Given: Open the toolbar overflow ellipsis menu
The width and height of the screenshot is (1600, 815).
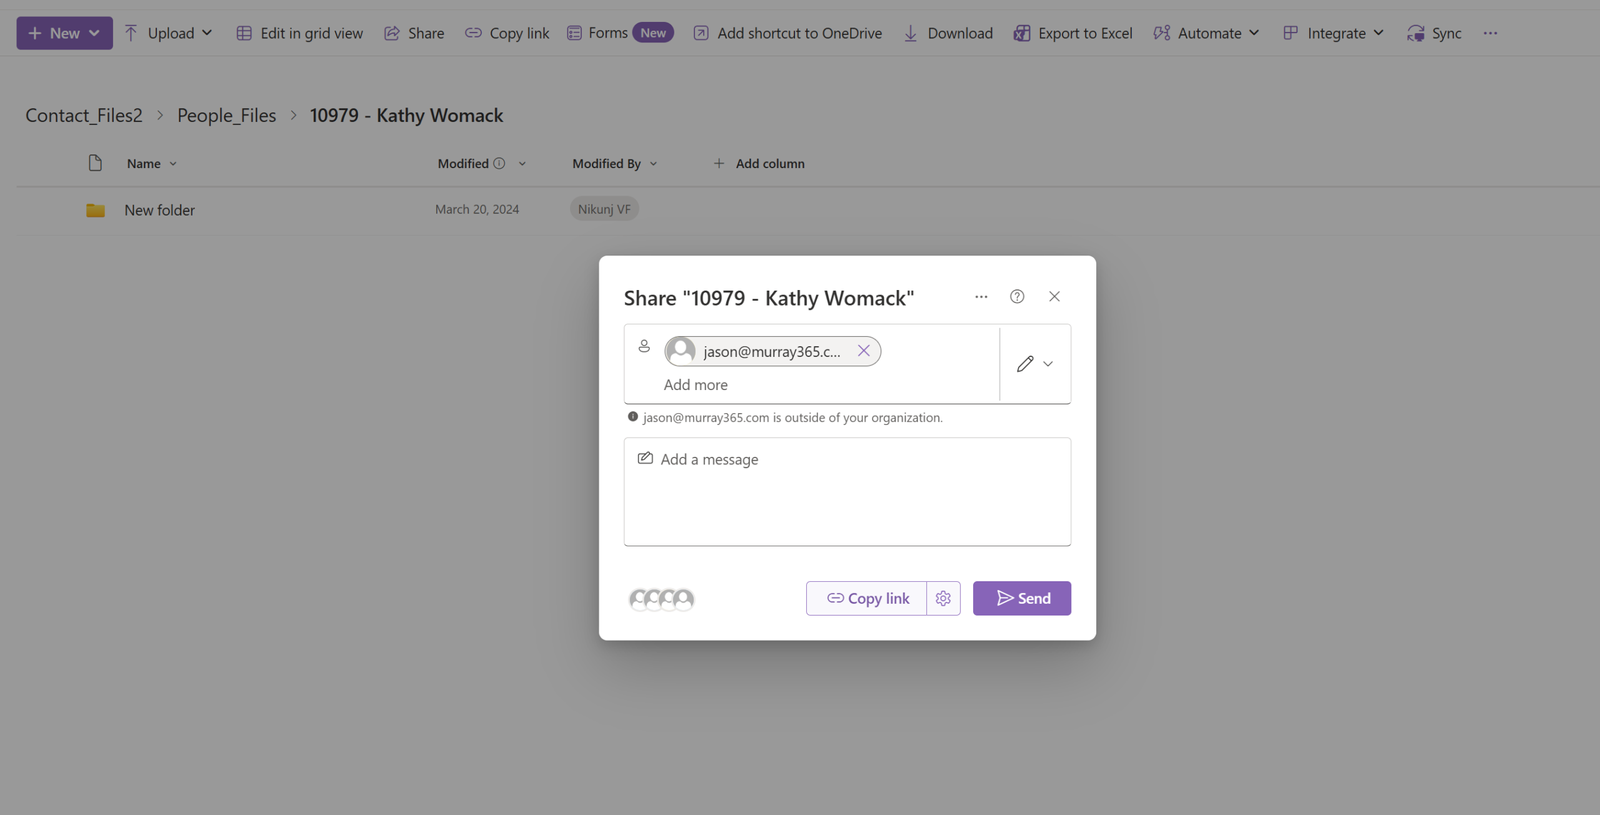Looking at the screenshot, I should tap(1490, 33).
